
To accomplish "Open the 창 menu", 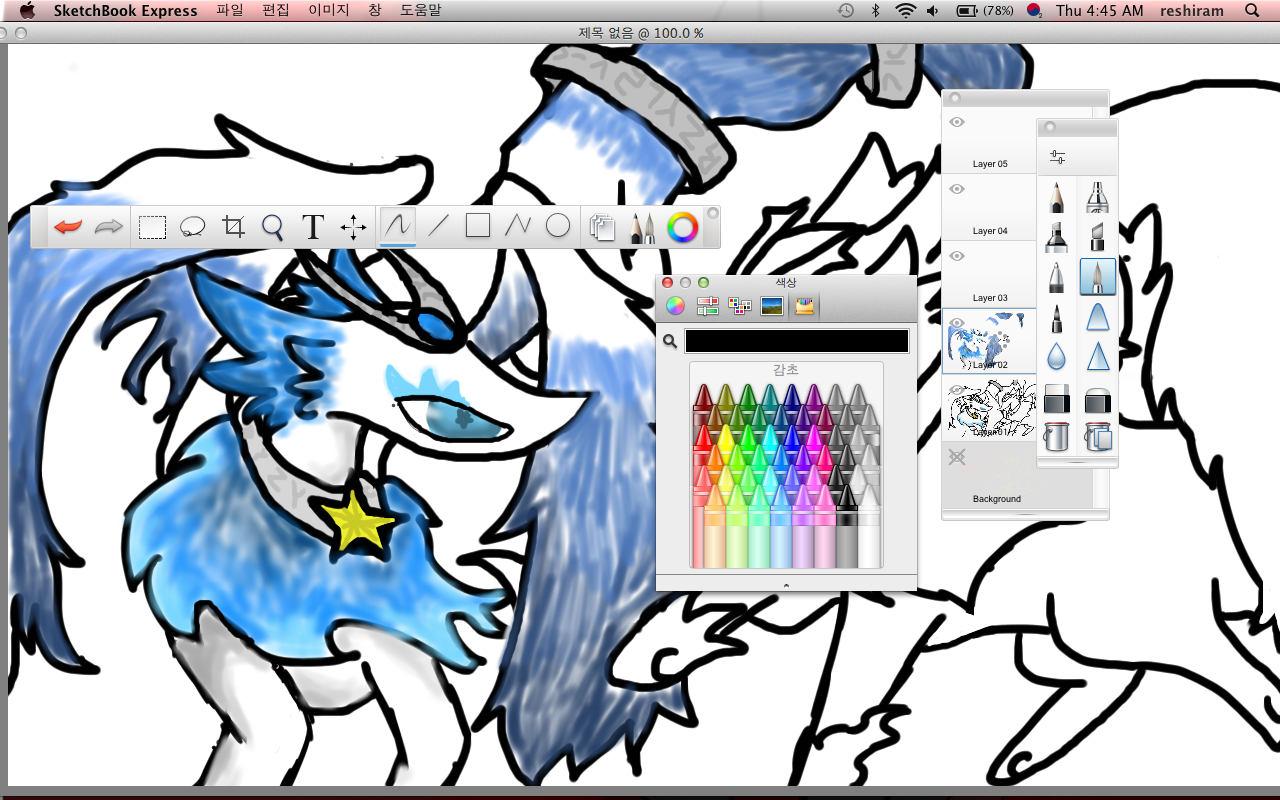I will pos(374,10).
